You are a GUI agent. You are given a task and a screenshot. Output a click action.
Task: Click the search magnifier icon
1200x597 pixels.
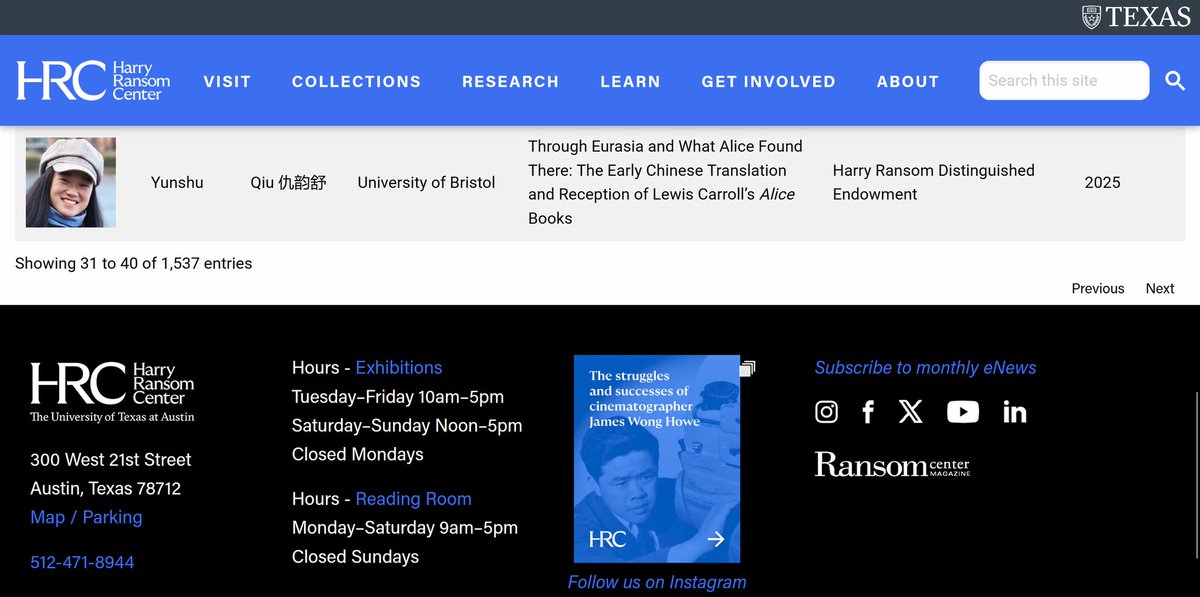click(x=1175, y=81)
